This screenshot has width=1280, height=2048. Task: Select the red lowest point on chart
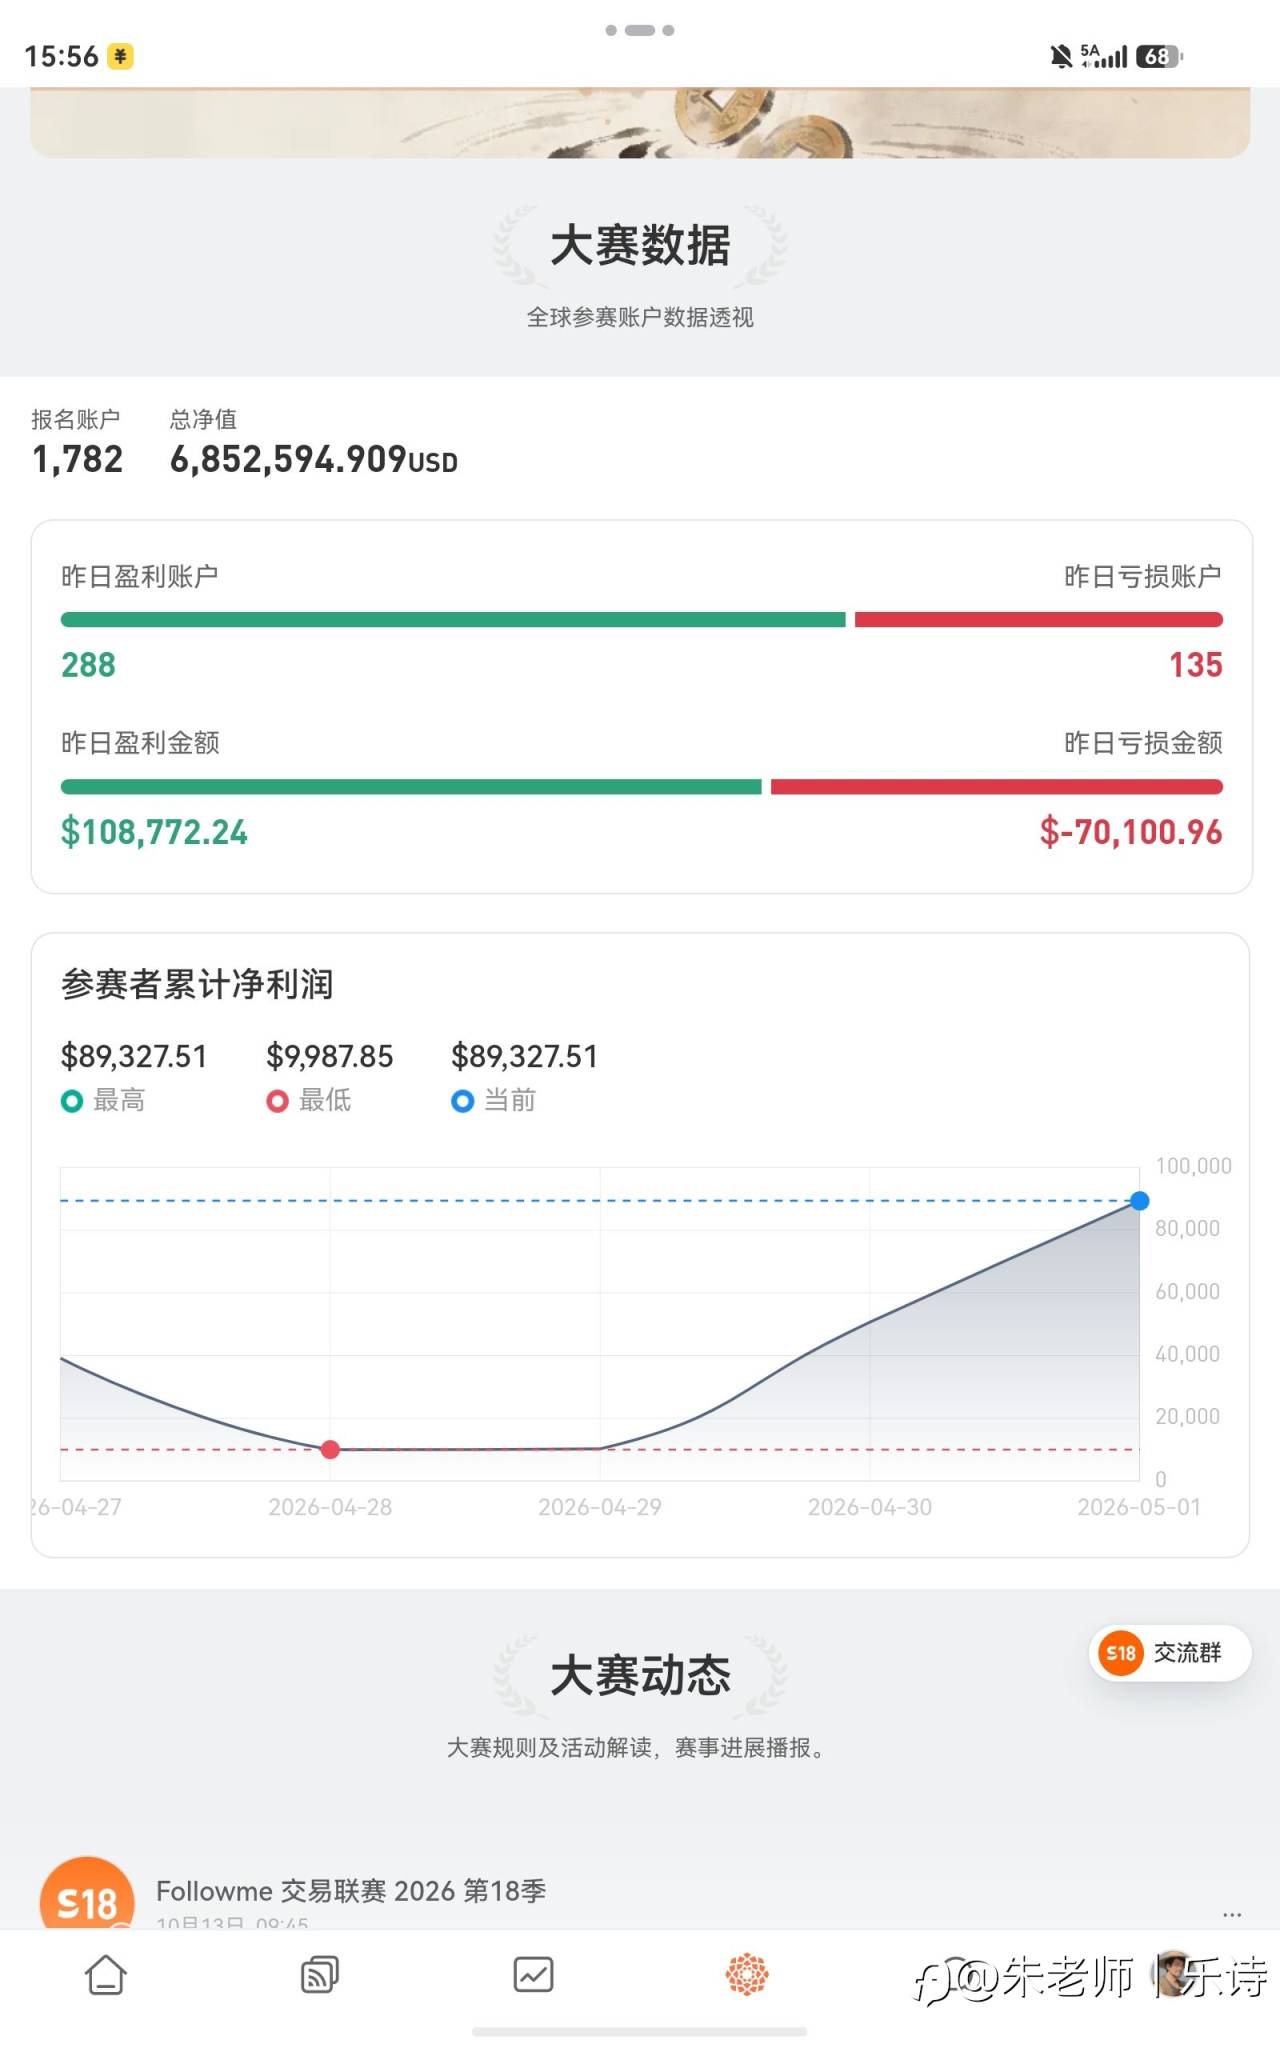tap(330, 1449)
